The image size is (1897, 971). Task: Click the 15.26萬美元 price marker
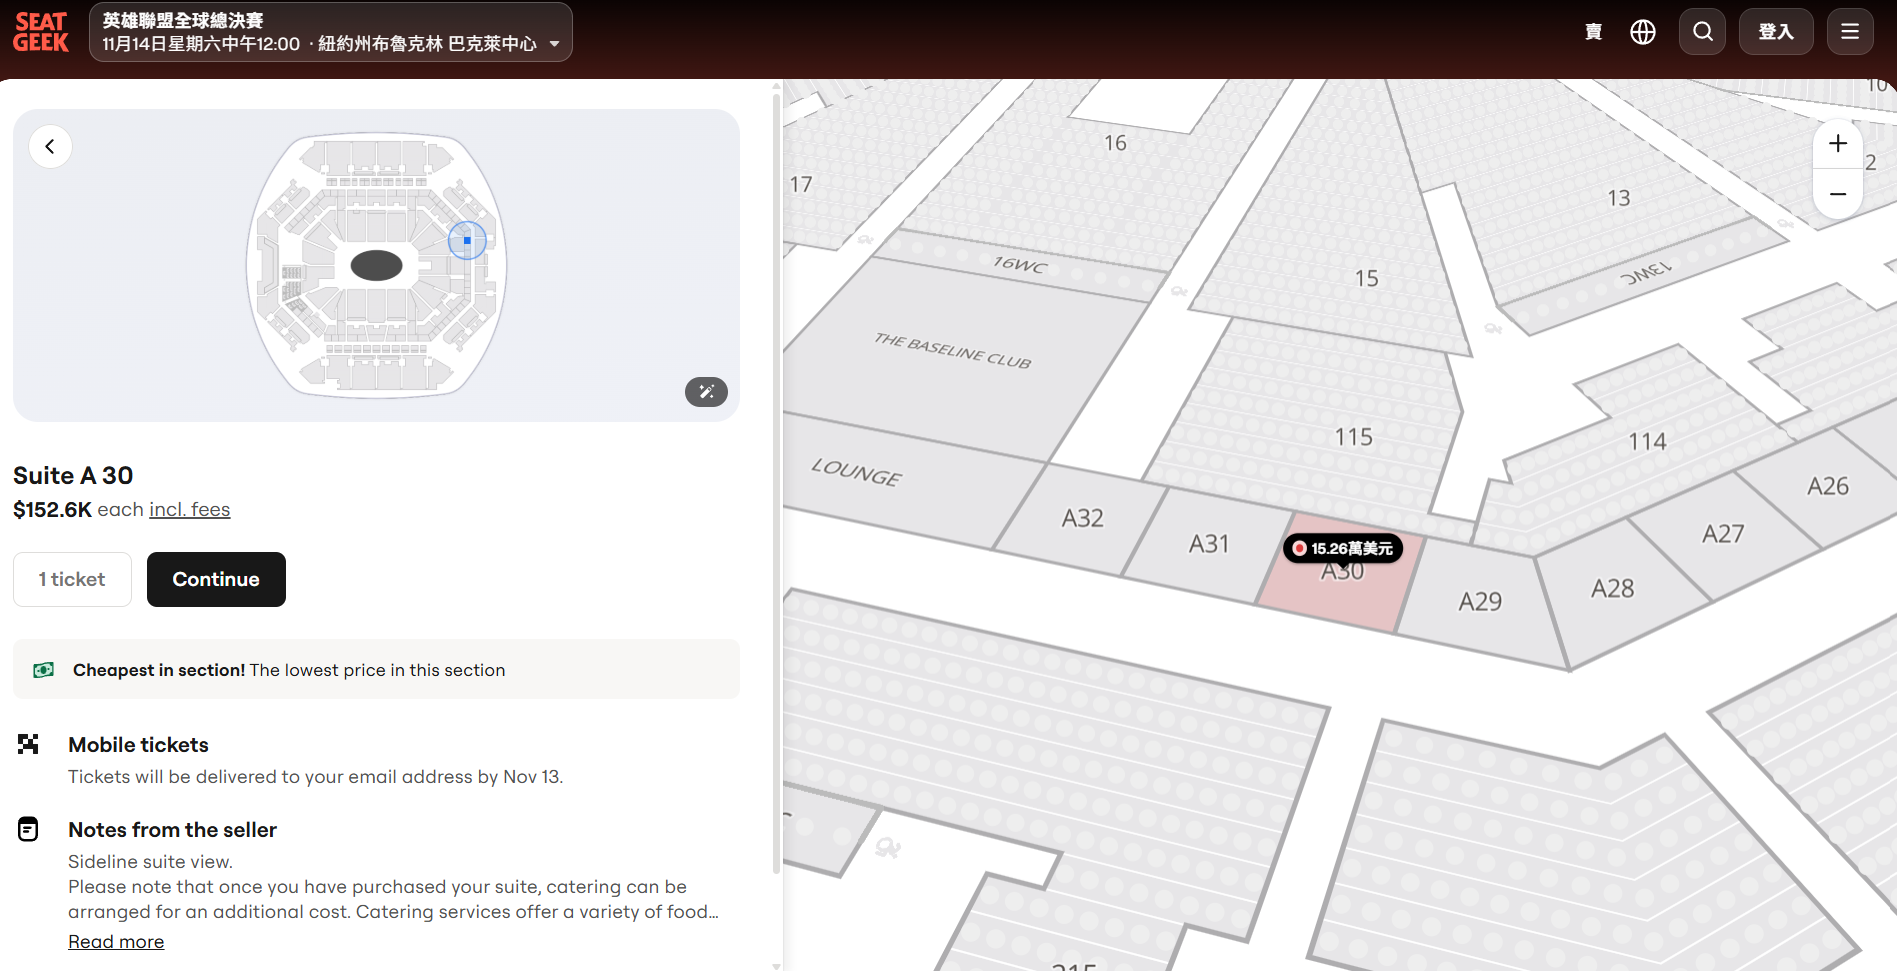[x=1343, y=548]
